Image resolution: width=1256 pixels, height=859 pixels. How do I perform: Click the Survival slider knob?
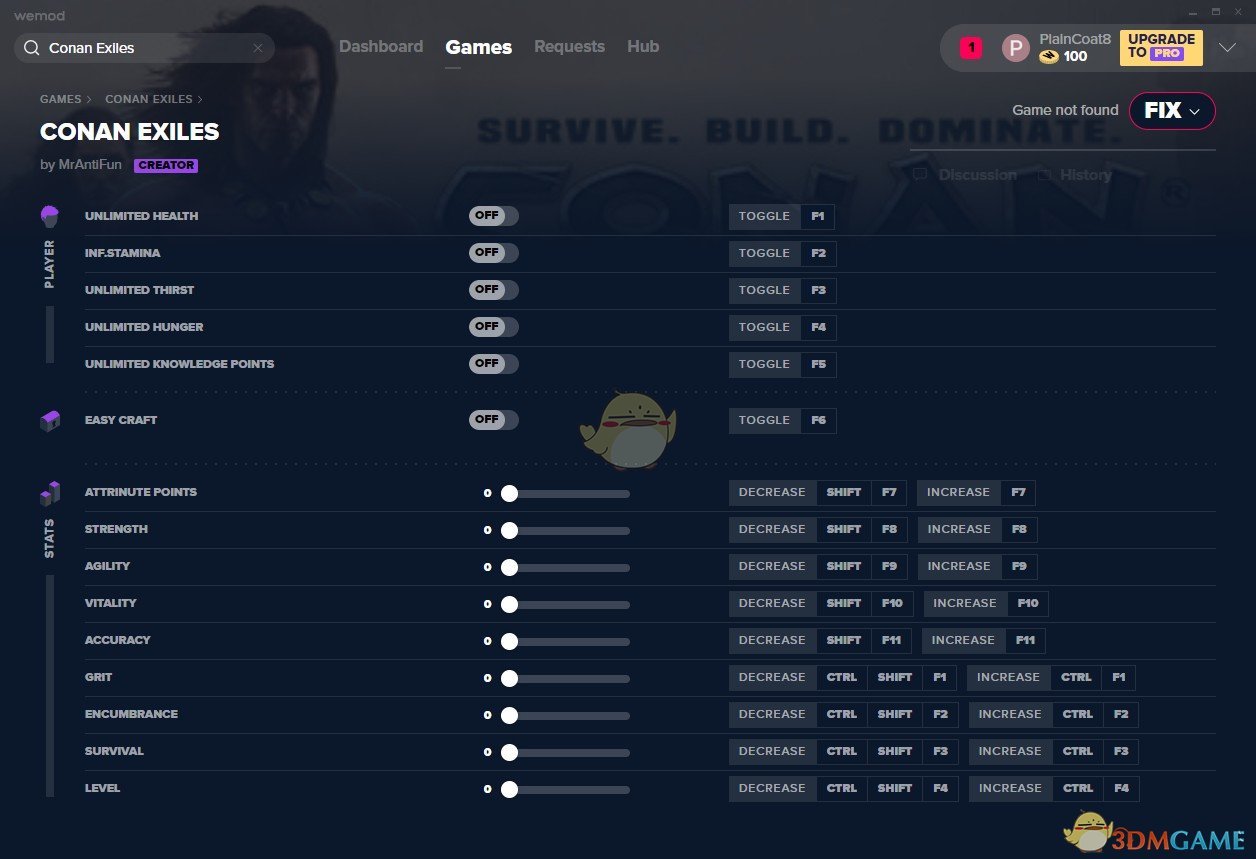point(509,752)
